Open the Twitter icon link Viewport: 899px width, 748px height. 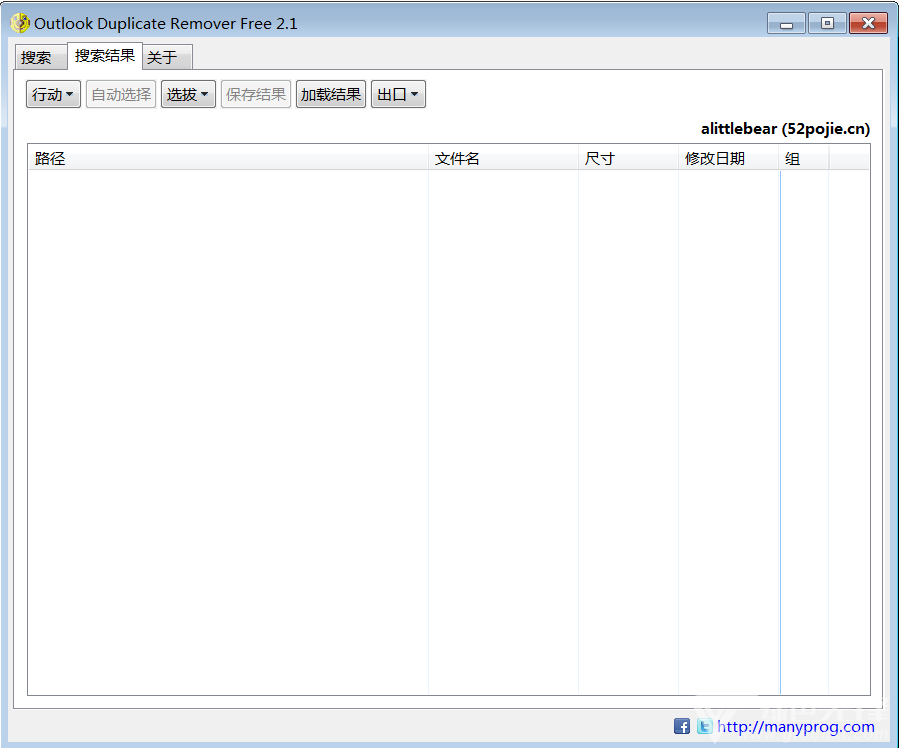[705, 726]
